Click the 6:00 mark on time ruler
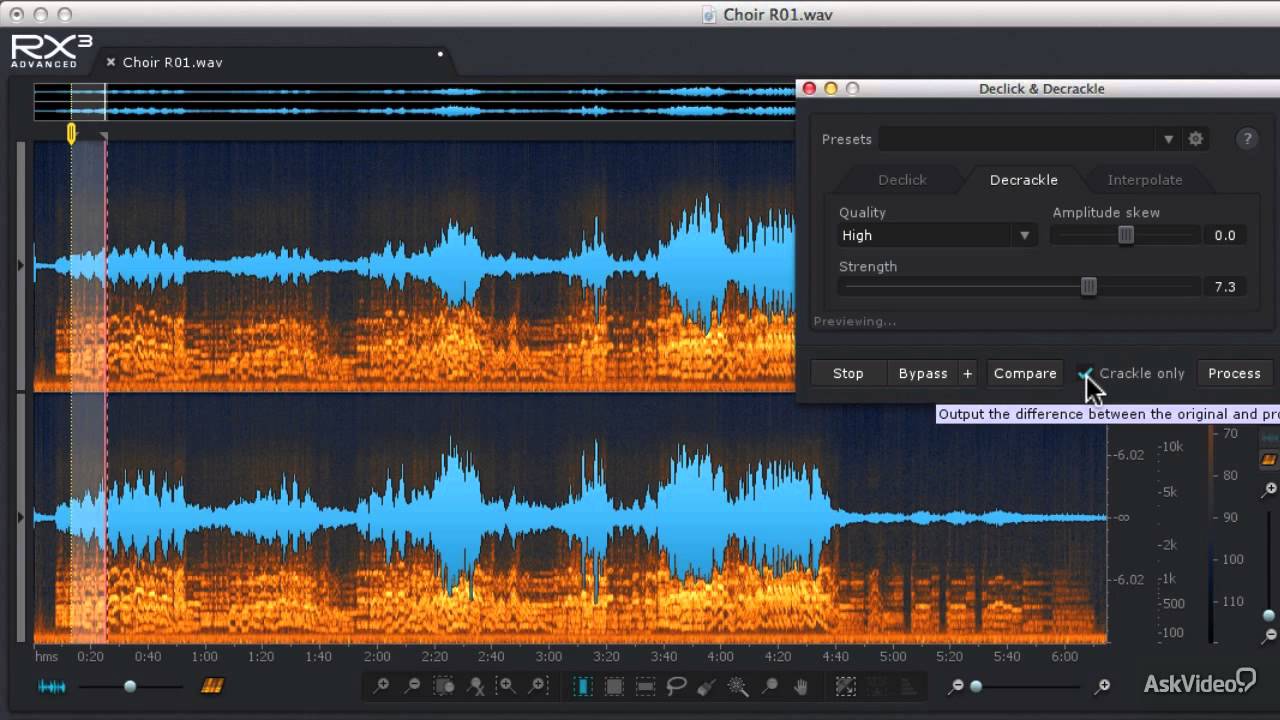 (1065, 657)
